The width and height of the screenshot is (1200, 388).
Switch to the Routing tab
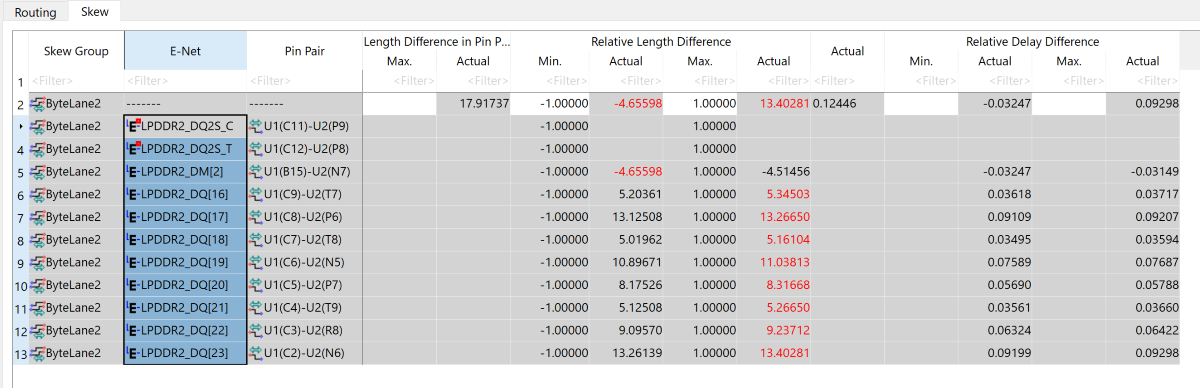(35, 12)
